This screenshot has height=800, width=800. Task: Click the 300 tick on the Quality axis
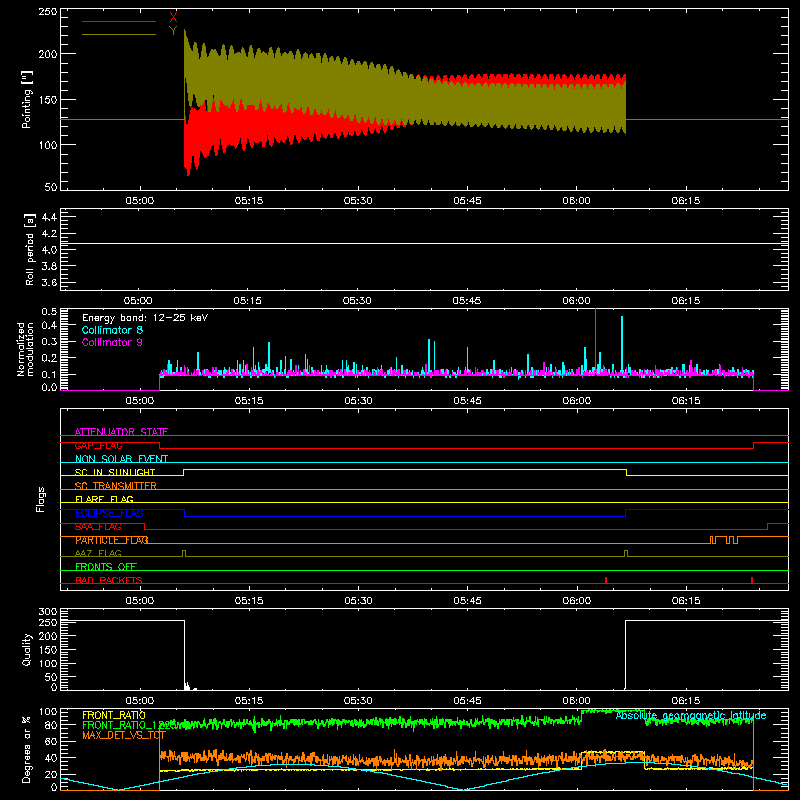[48, 612]
